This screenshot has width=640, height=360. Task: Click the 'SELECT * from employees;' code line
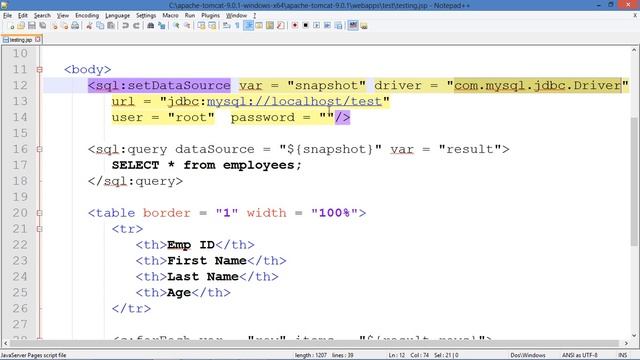tap(207, 165)
